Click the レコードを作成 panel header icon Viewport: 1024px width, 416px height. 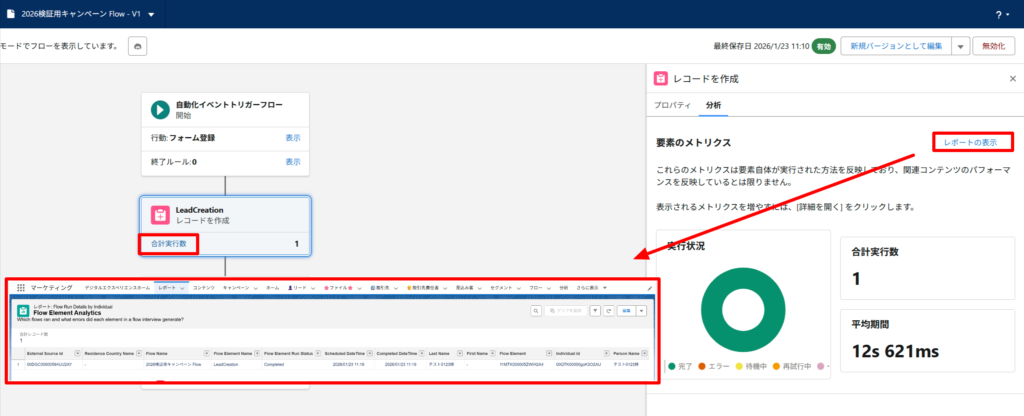point(660,79)
